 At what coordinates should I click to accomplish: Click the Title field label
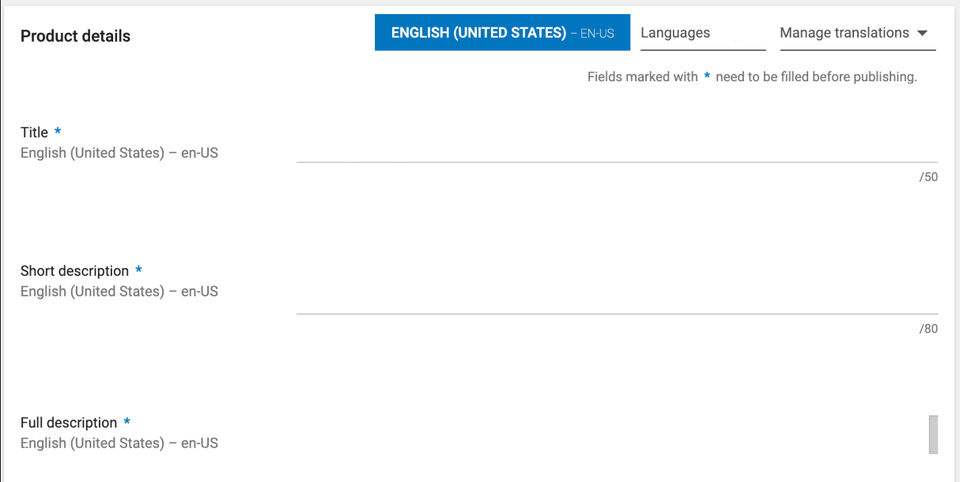(x=34, y=132)
